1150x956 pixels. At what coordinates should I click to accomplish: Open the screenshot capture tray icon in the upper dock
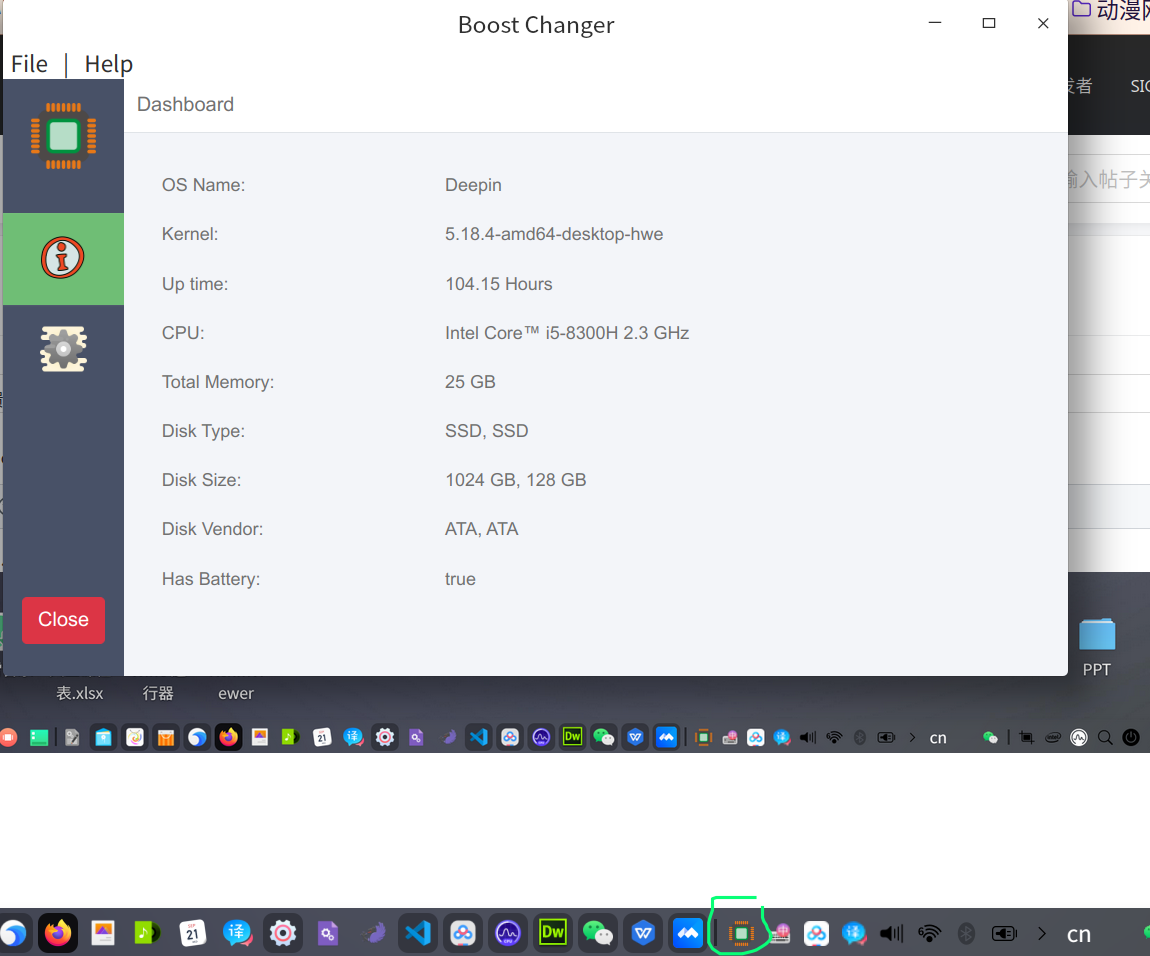(x=1026, y=737)
